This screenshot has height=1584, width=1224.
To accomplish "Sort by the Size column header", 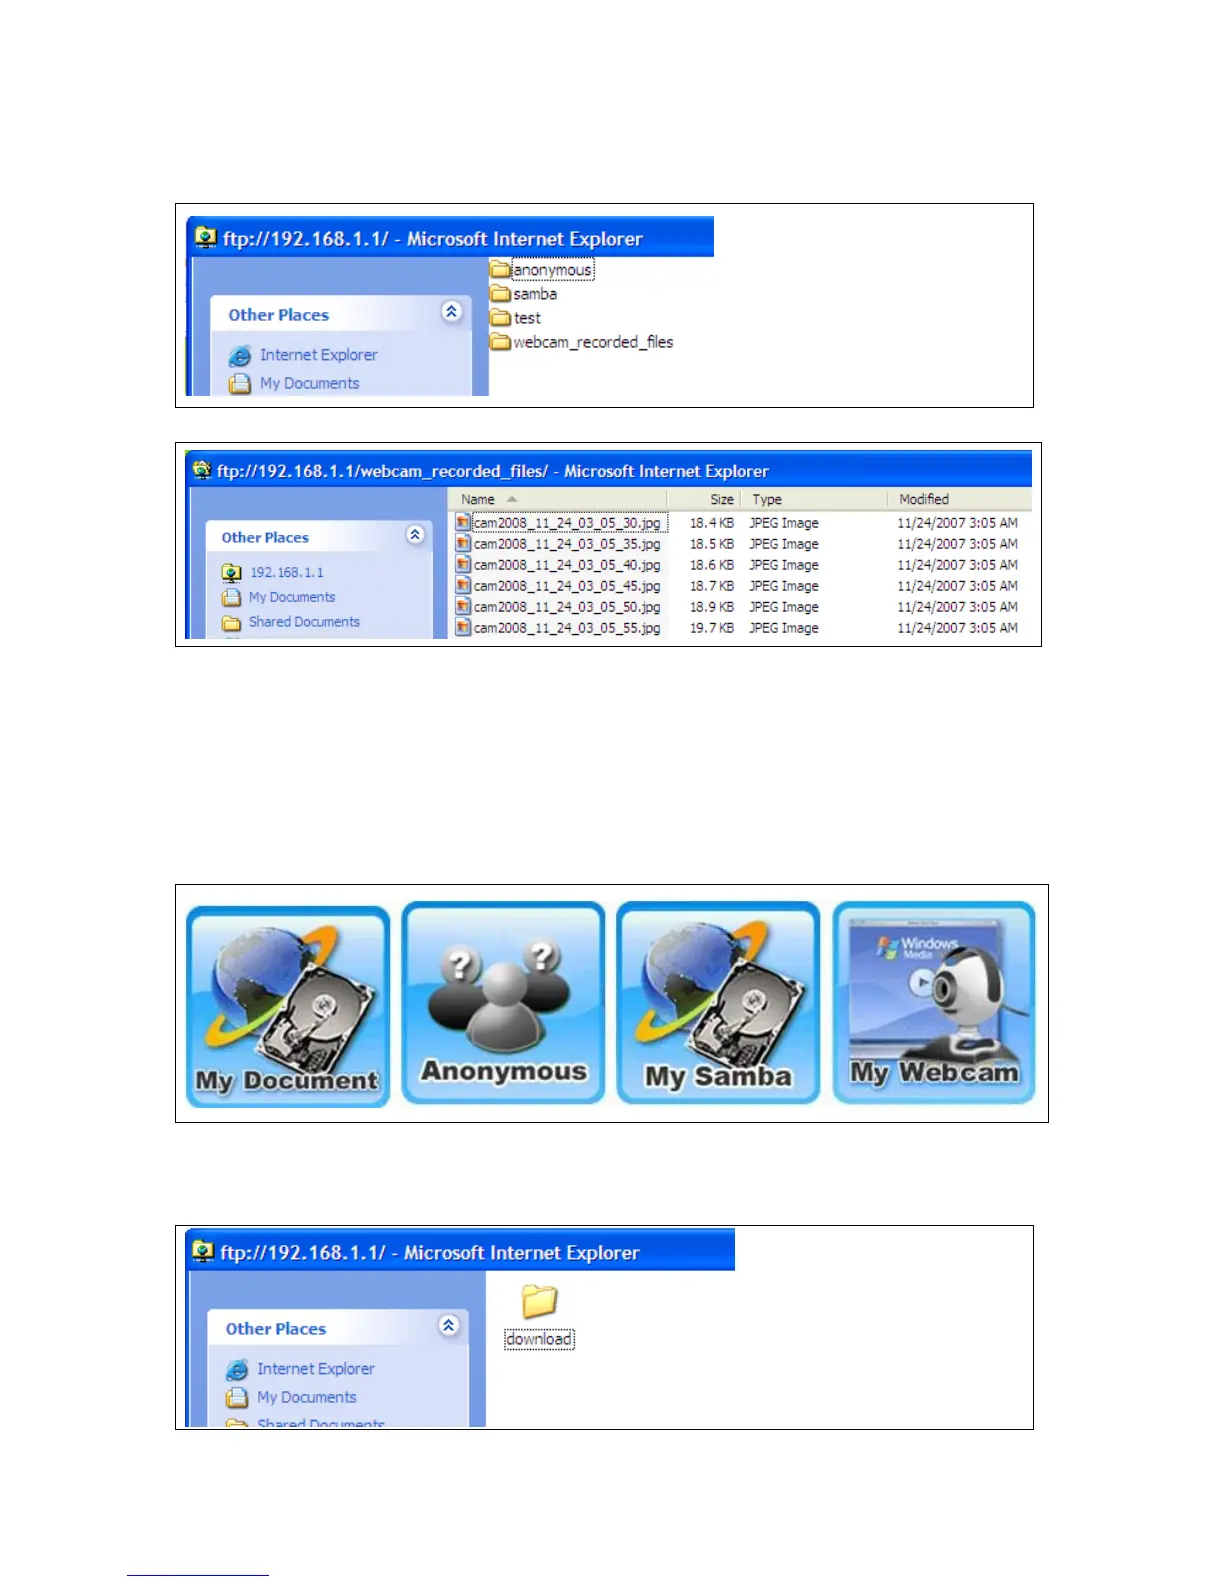I will tap(703, 499).
